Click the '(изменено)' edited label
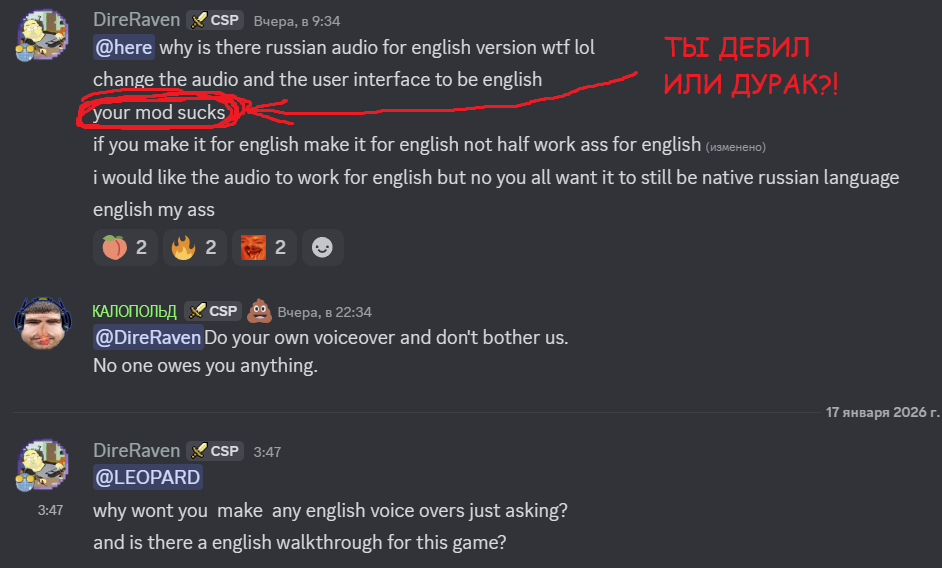The width and height of the screenshot is (942, 568). [x=735, y=147]
